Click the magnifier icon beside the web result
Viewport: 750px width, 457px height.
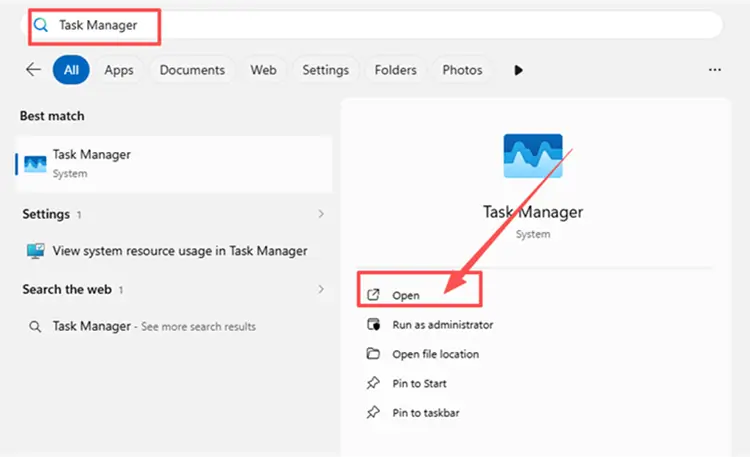[x=35, y=327]
